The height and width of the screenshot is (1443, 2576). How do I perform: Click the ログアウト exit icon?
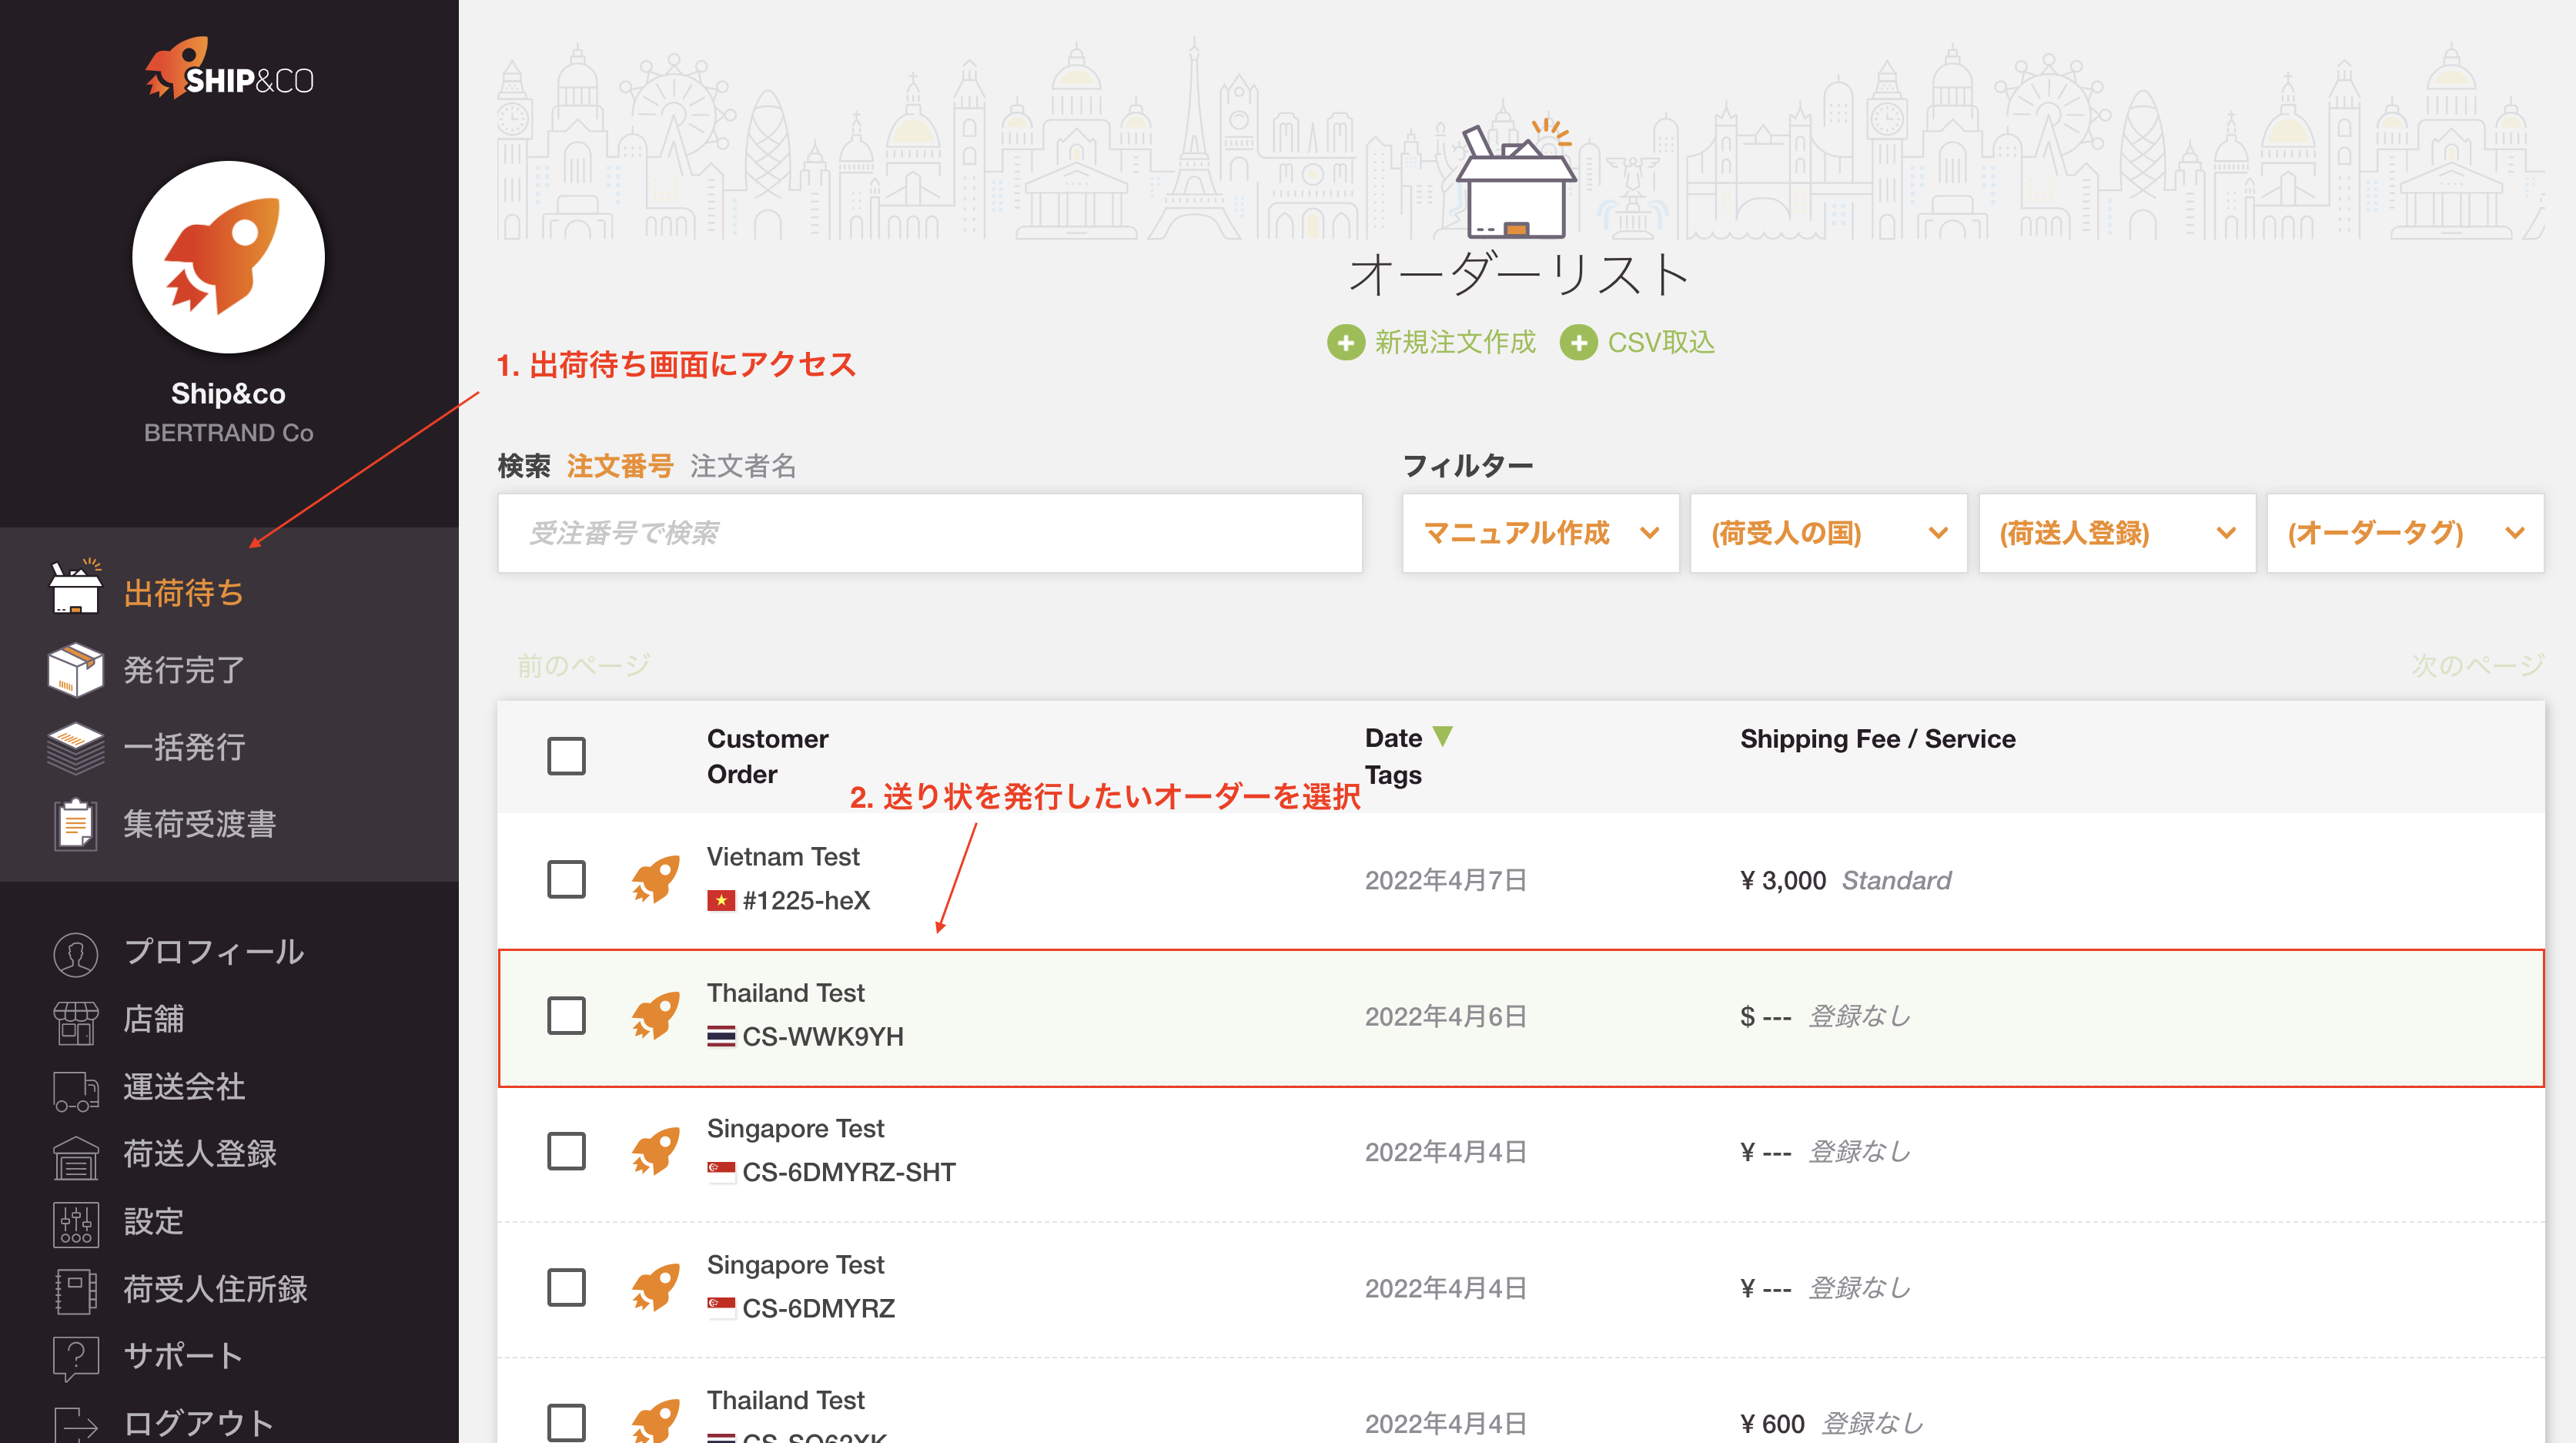[x=75, y=1424]
